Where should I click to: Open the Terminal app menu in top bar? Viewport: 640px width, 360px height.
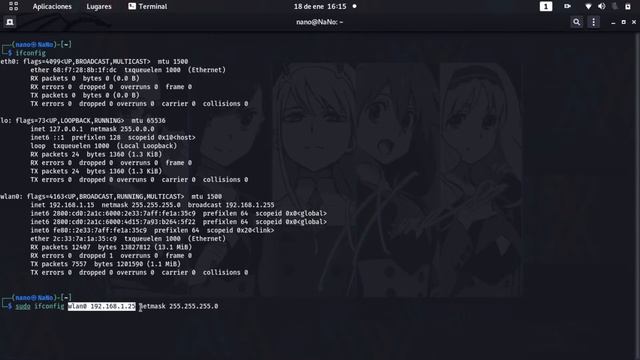tap(148, 7)
